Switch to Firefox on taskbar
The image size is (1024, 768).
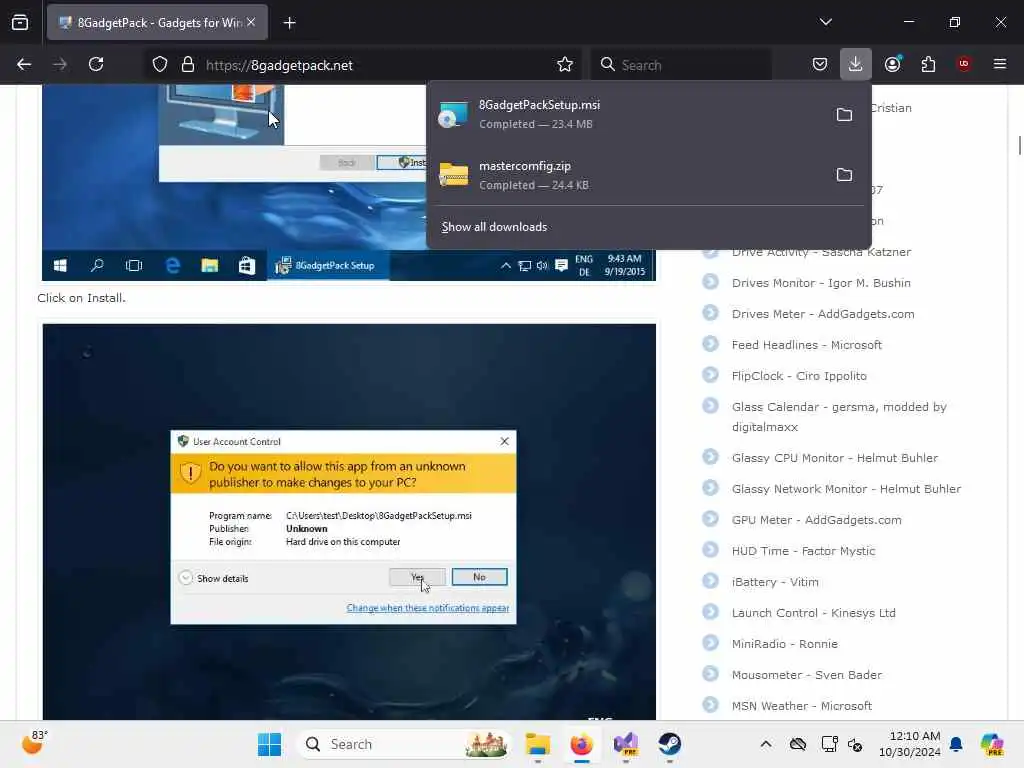581,744
